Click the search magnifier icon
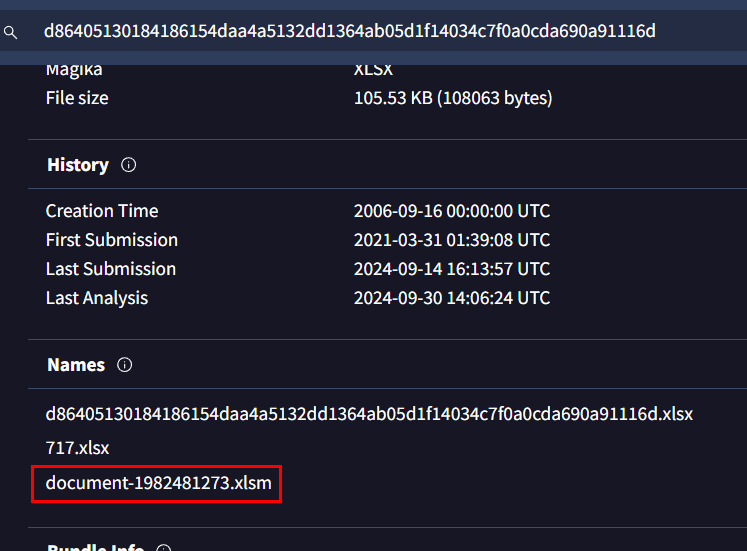This screenshot has height=551, width=747. (x=11, y=32)
